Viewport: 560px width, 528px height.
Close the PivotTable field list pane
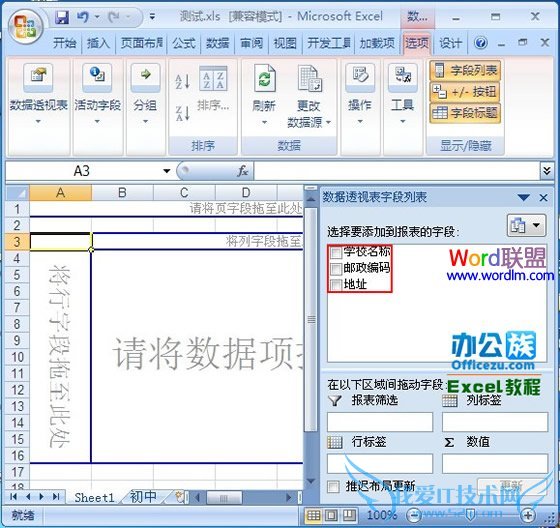[x=543, y=197]
